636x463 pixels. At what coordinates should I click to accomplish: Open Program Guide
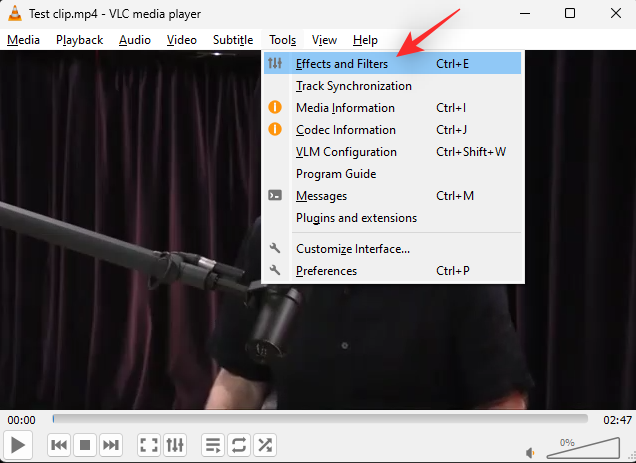click(x=392, y=174)
